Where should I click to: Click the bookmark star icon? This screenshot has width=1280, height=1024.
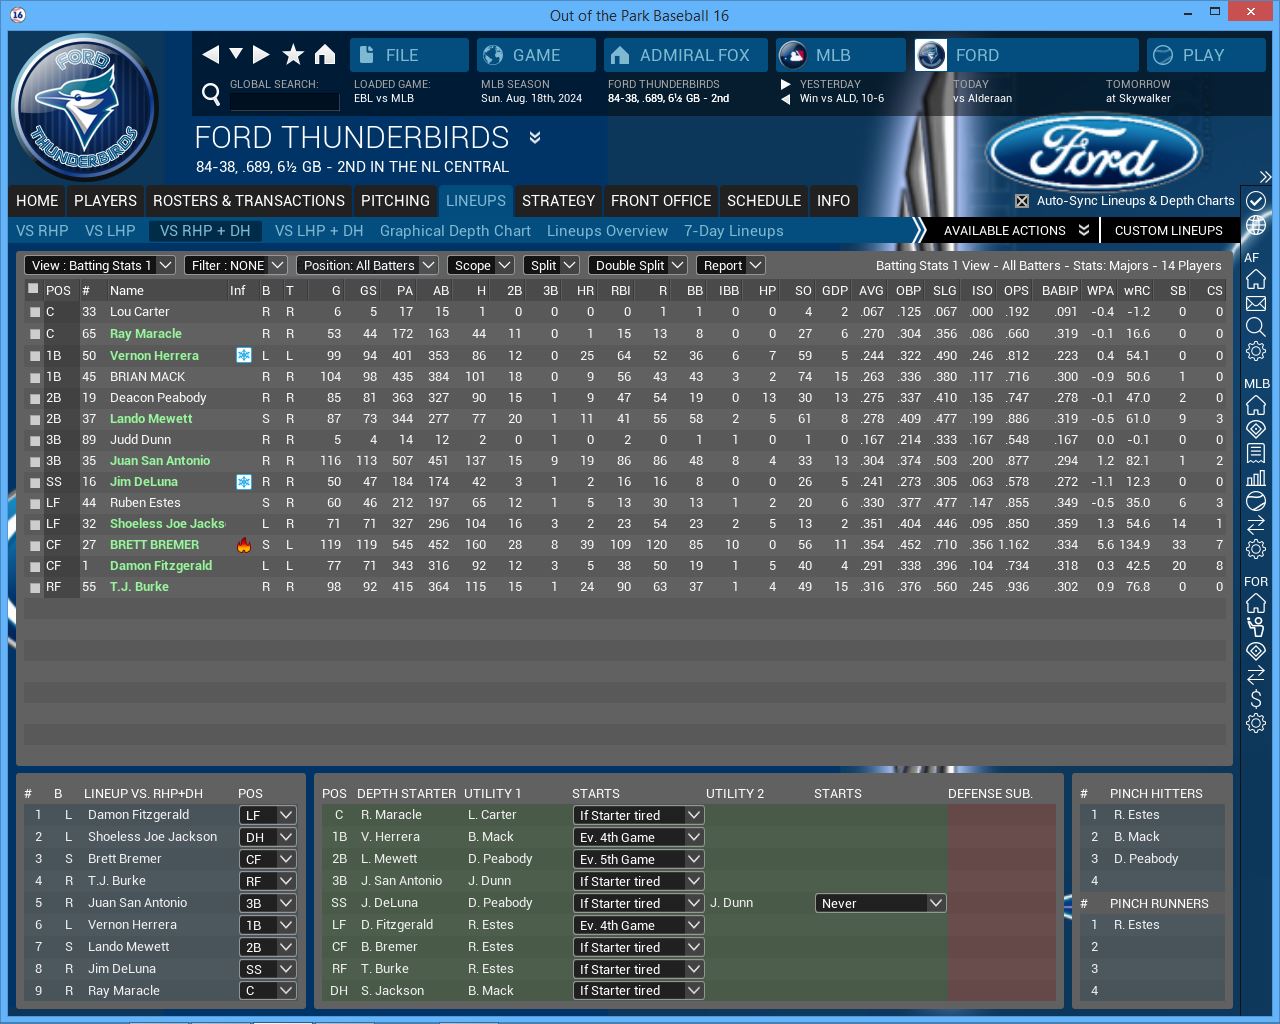click(x=293, y=55)
